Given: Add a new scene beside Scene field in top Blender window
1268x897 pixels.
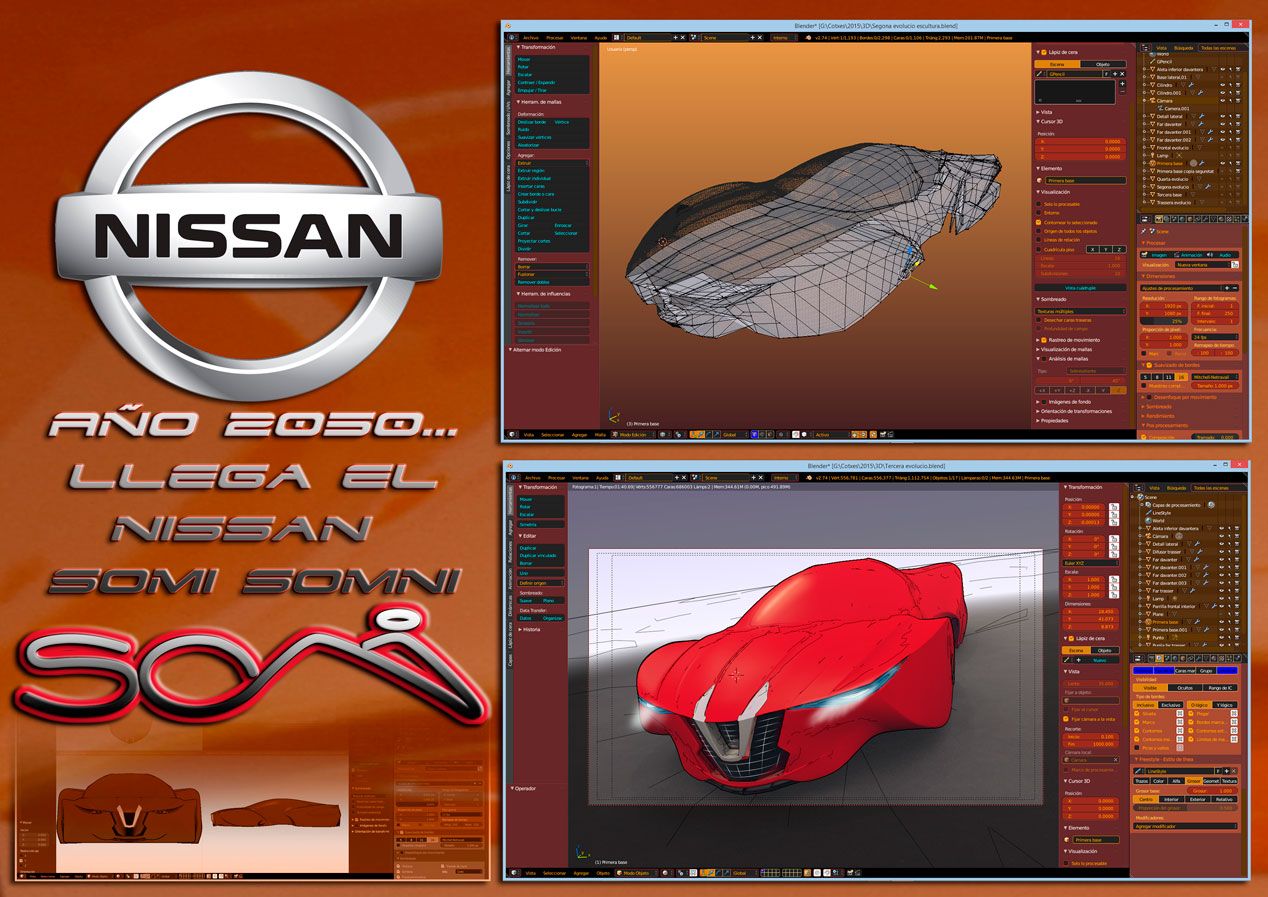Looking at the screenshot, I should click(x=750, y=37).
